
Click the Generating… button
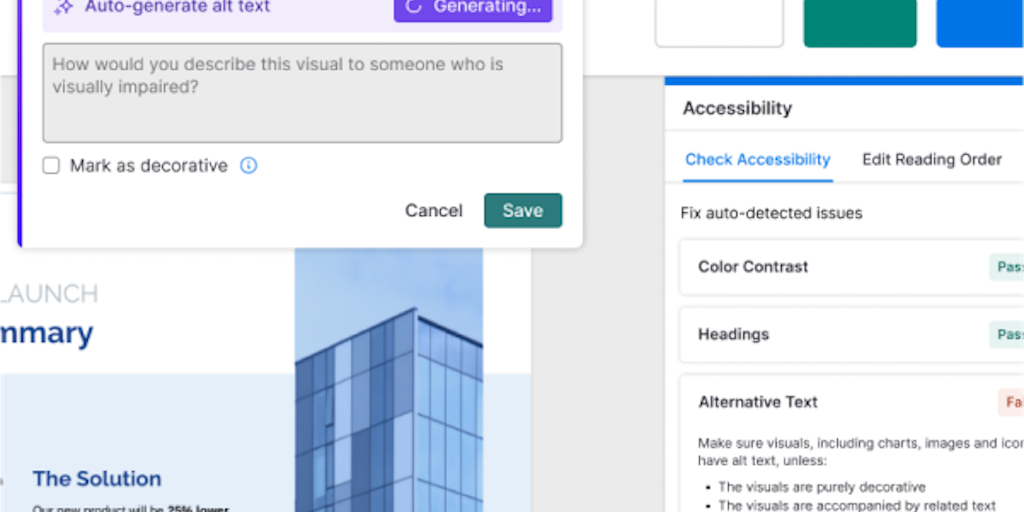473,8
